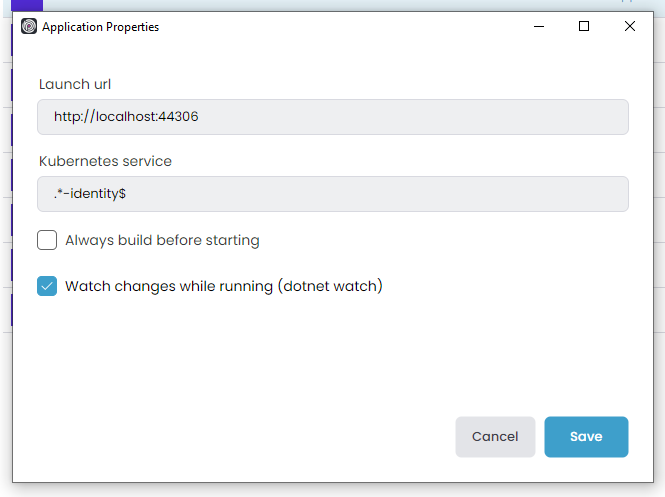Click the .*-identity$ regex text
The height and width of the screenshot is (497, 665).
tap(90, 194)
